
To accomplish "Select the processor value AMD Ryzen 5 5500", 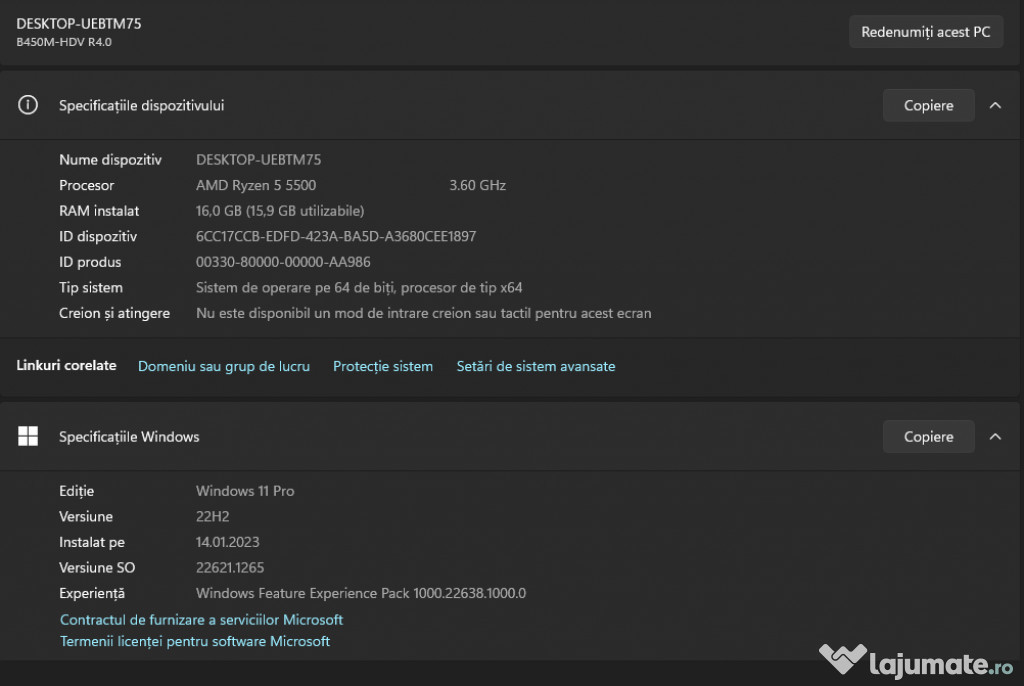I will (x=256, y=185).
